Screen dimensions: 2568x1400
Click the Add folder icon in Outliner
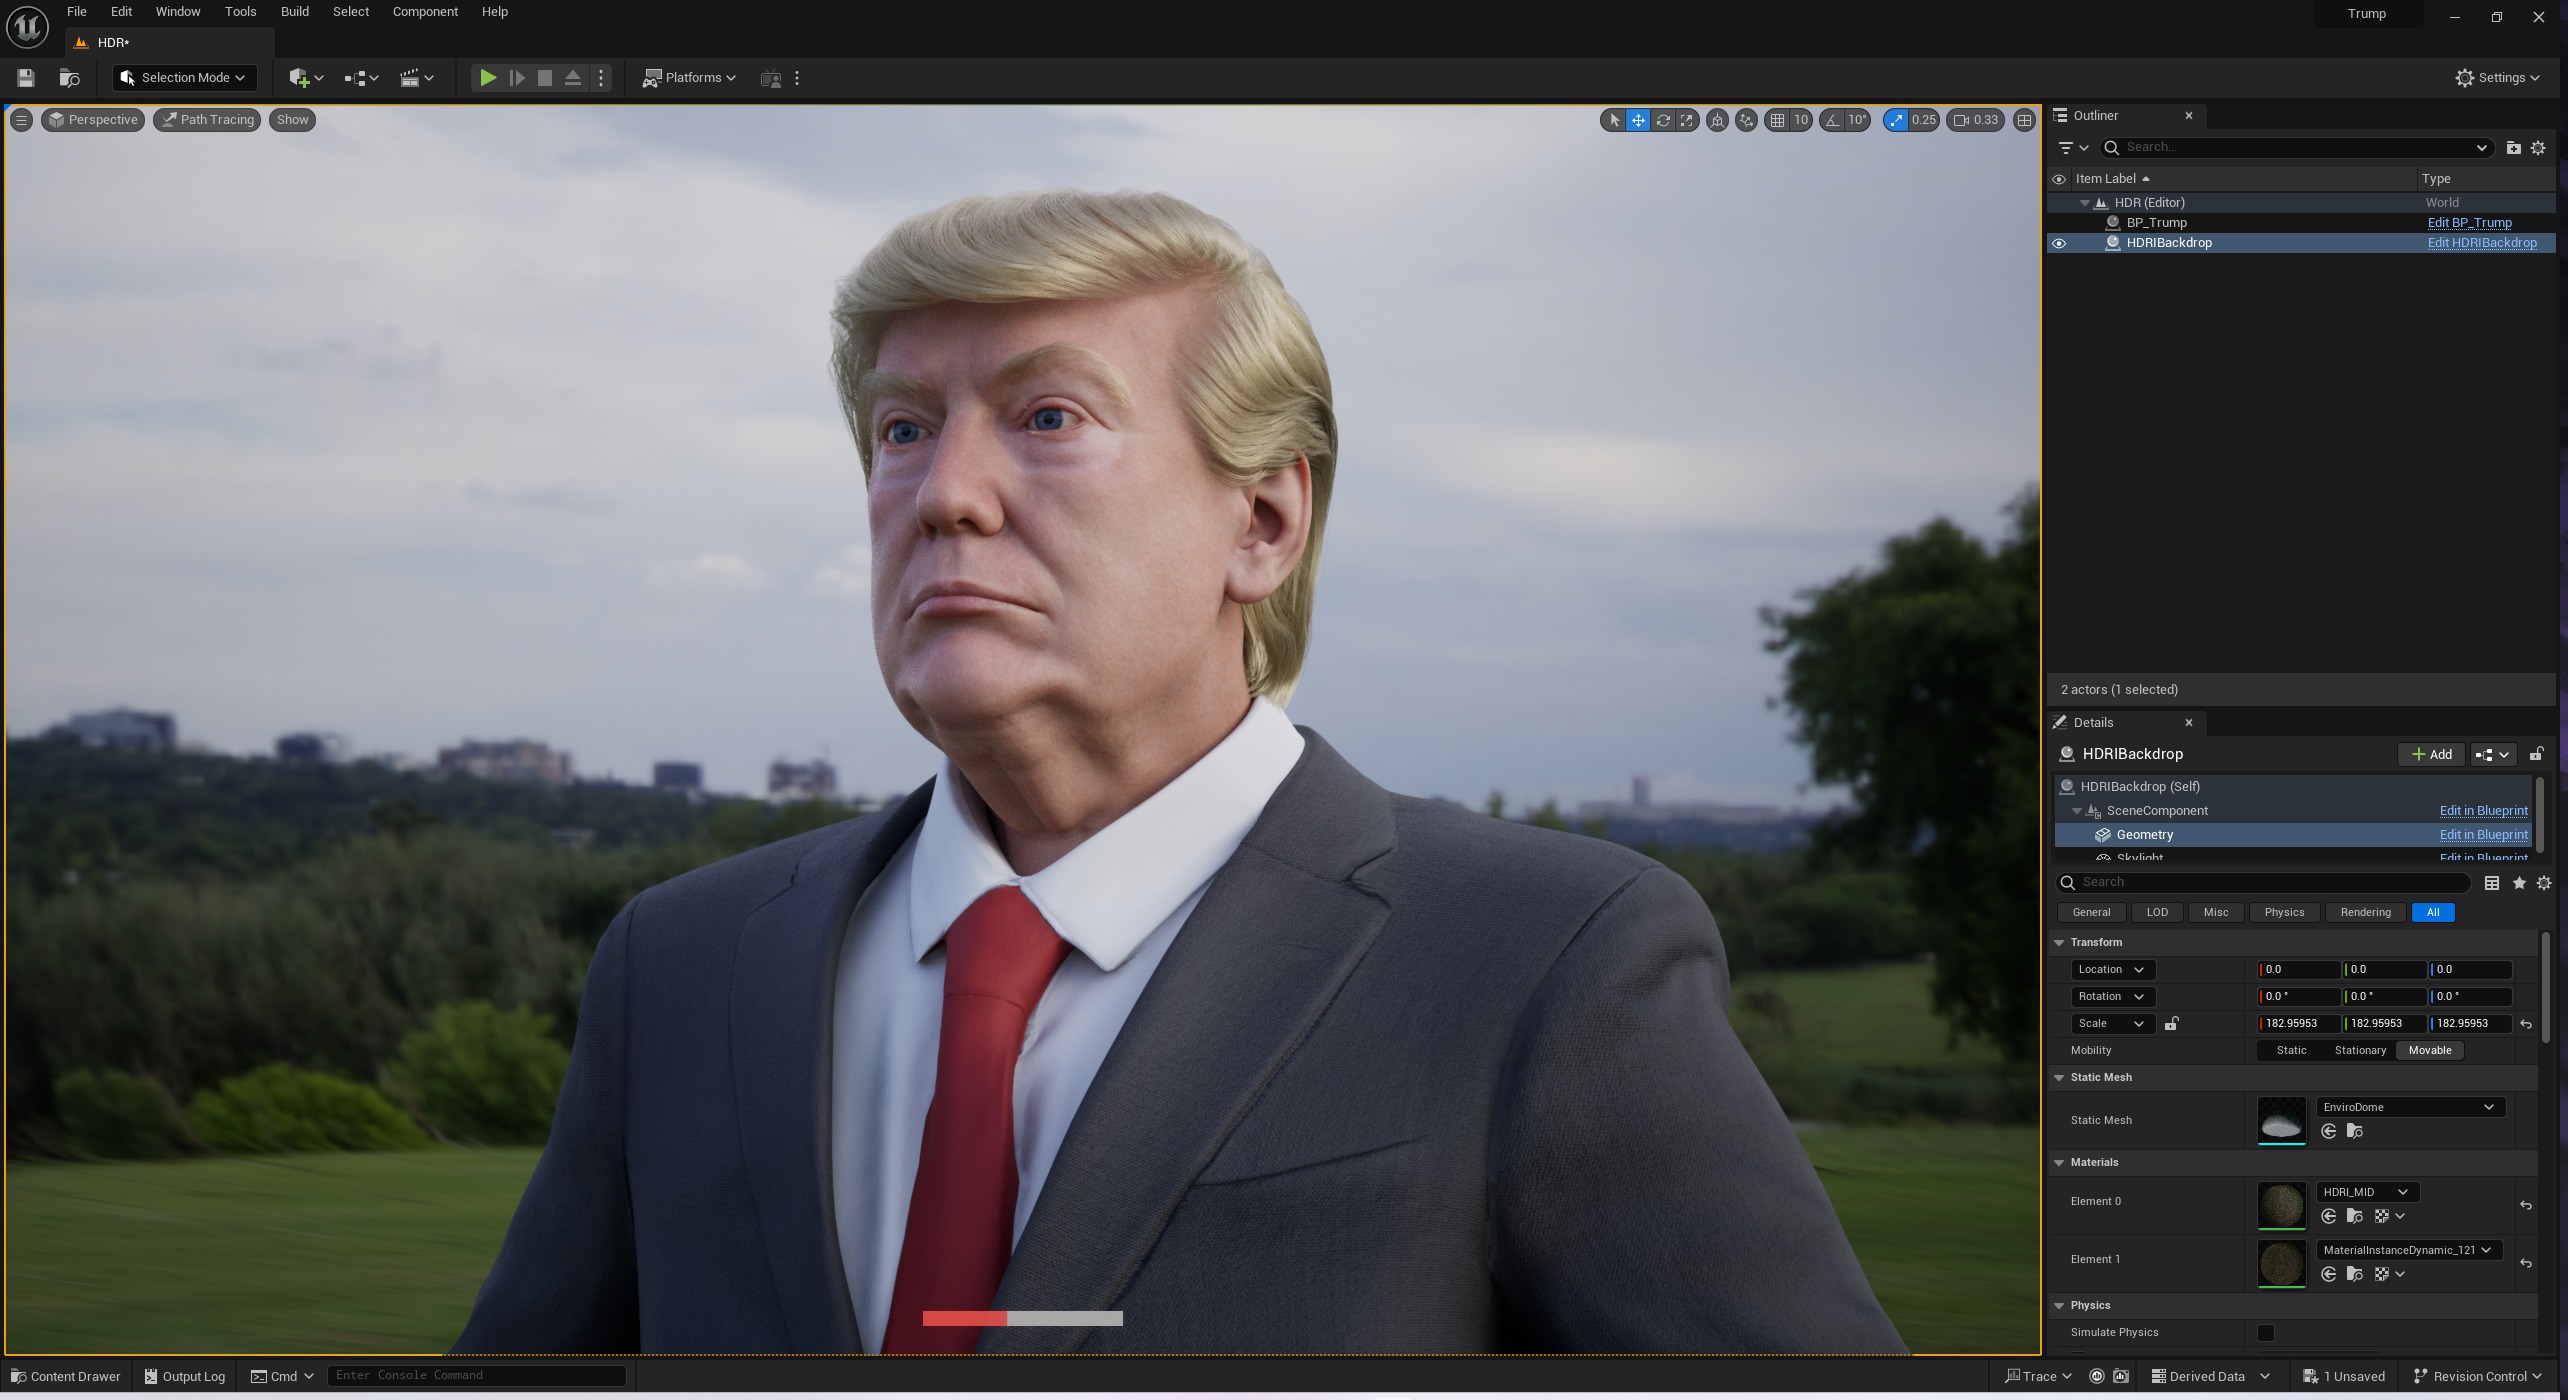coord(2513,148)
